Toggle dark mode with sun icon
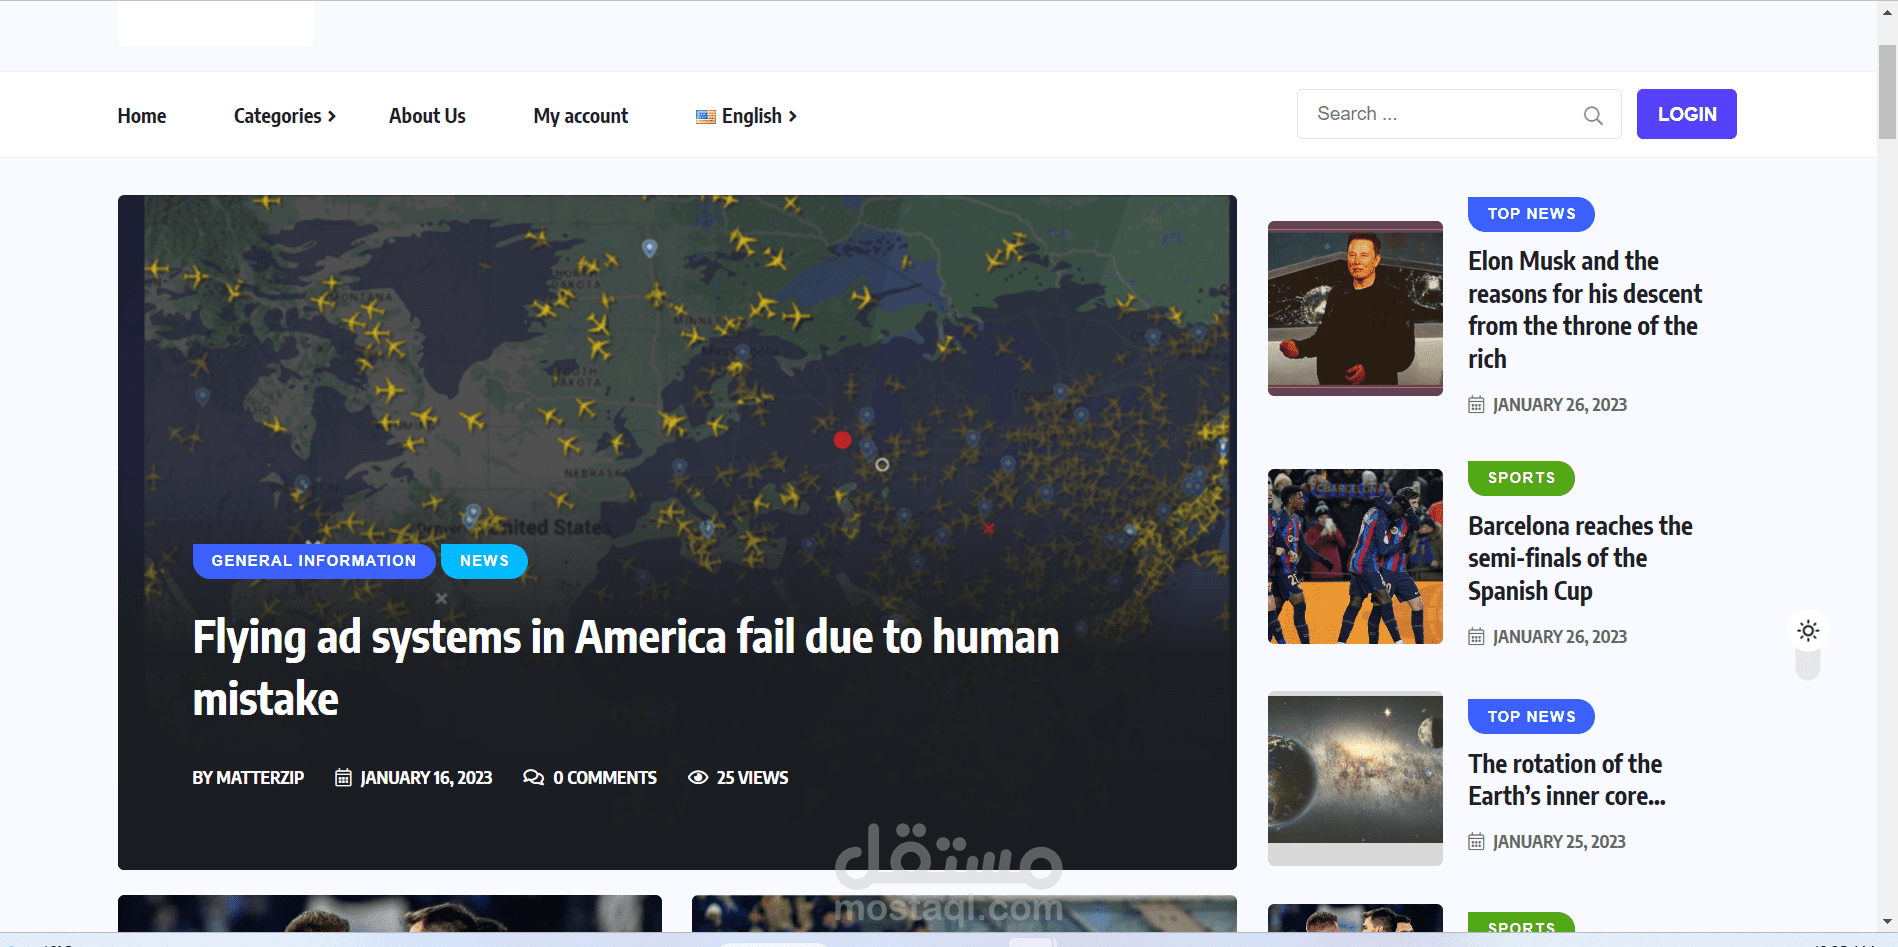Image resolution: width=1898 pixels, height=947 pixels. [x=1808, y=631]
